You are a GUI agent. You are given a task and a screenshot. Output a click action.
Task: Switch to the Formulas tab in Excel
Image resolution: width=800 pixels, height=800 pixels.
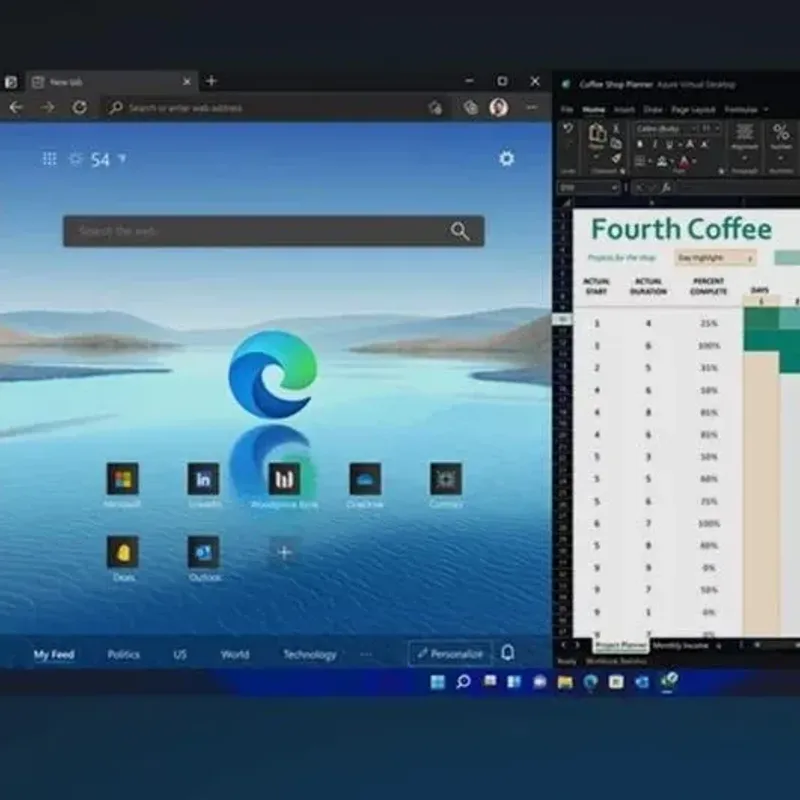[741, 109]
